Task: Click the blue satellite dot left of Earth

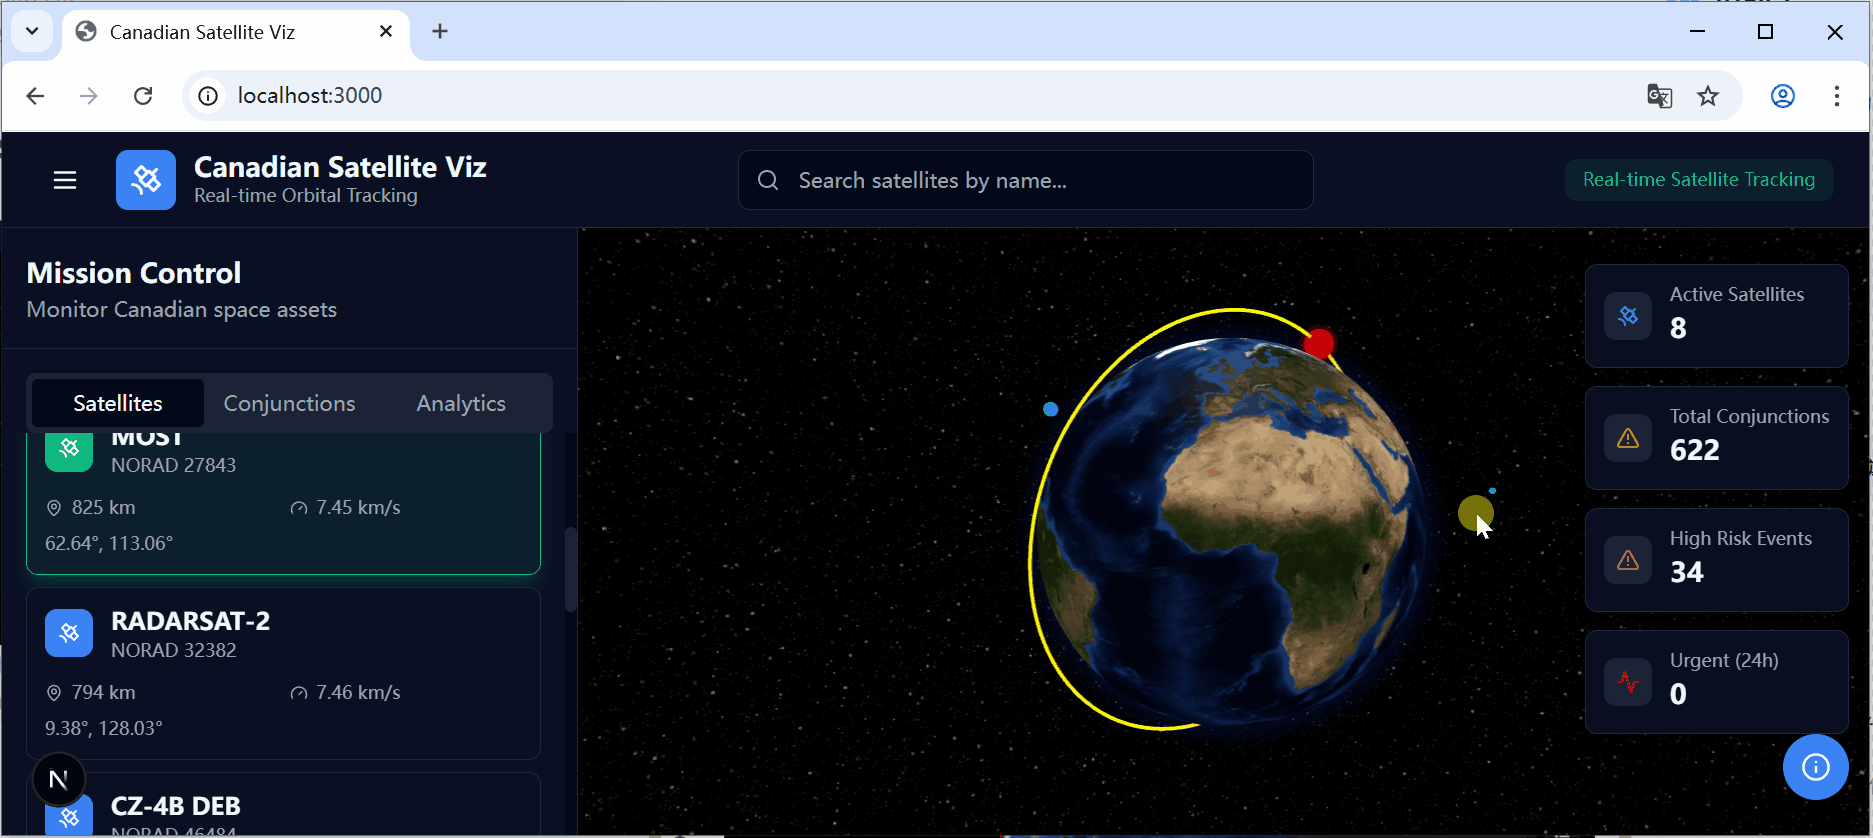Action: 1050,409
